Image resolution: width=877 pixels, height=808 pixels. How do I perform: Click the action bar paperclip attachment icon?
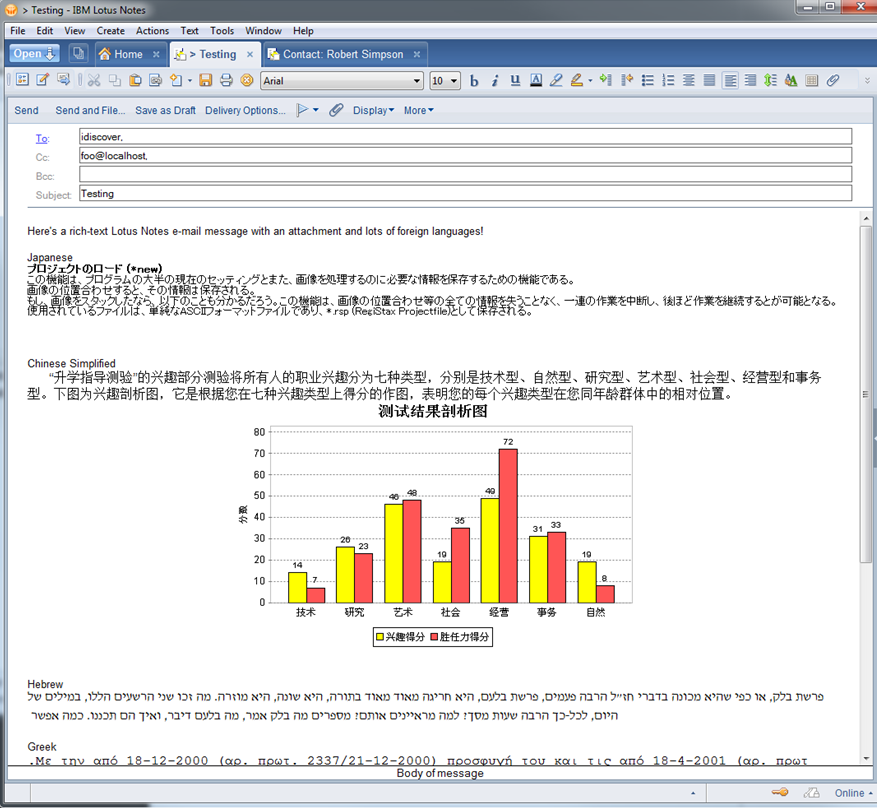point(336,110)
